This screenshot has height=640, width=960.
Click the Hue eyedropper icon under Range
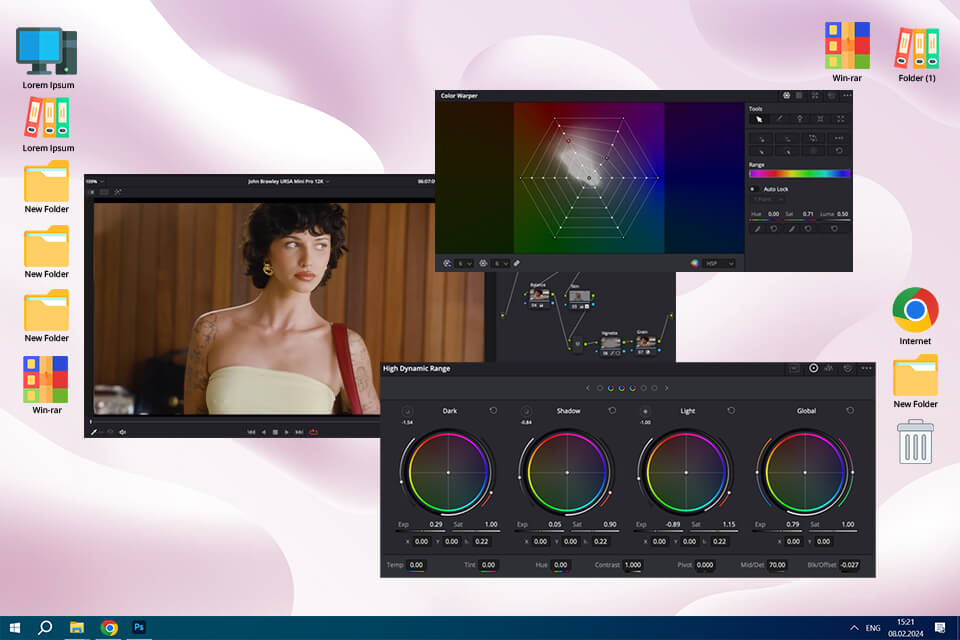click(x=757, y=228)
